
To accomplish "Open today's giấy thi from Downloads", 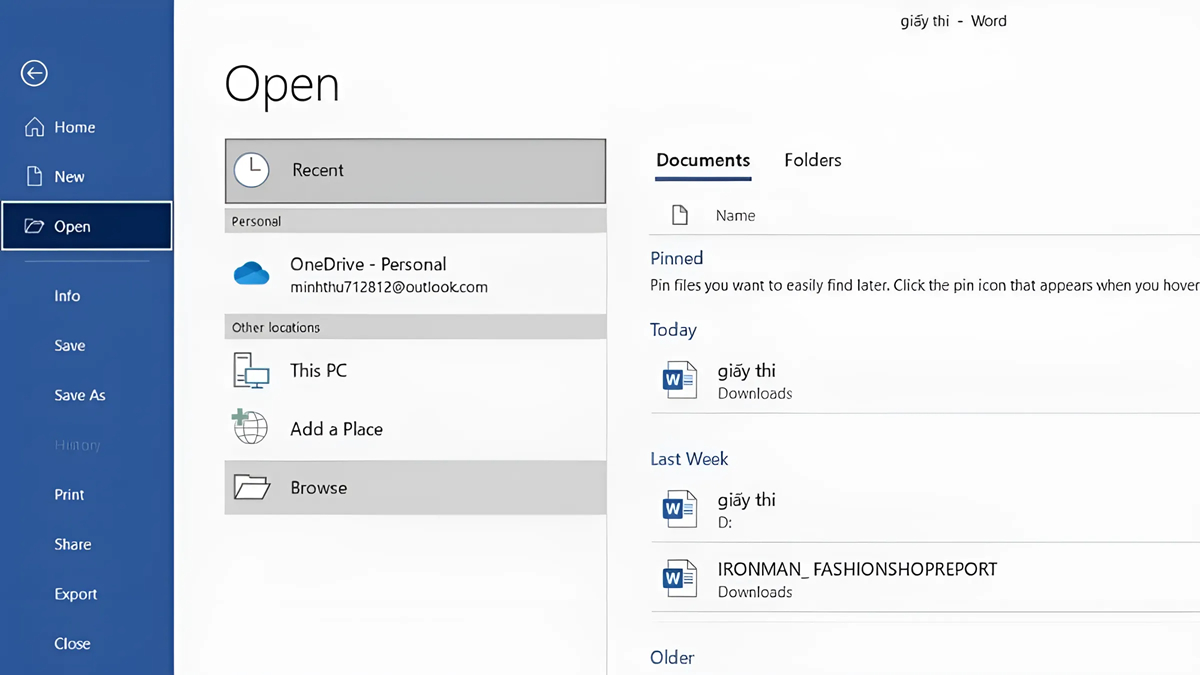I will pyautogui.click(x=747, y=381).
